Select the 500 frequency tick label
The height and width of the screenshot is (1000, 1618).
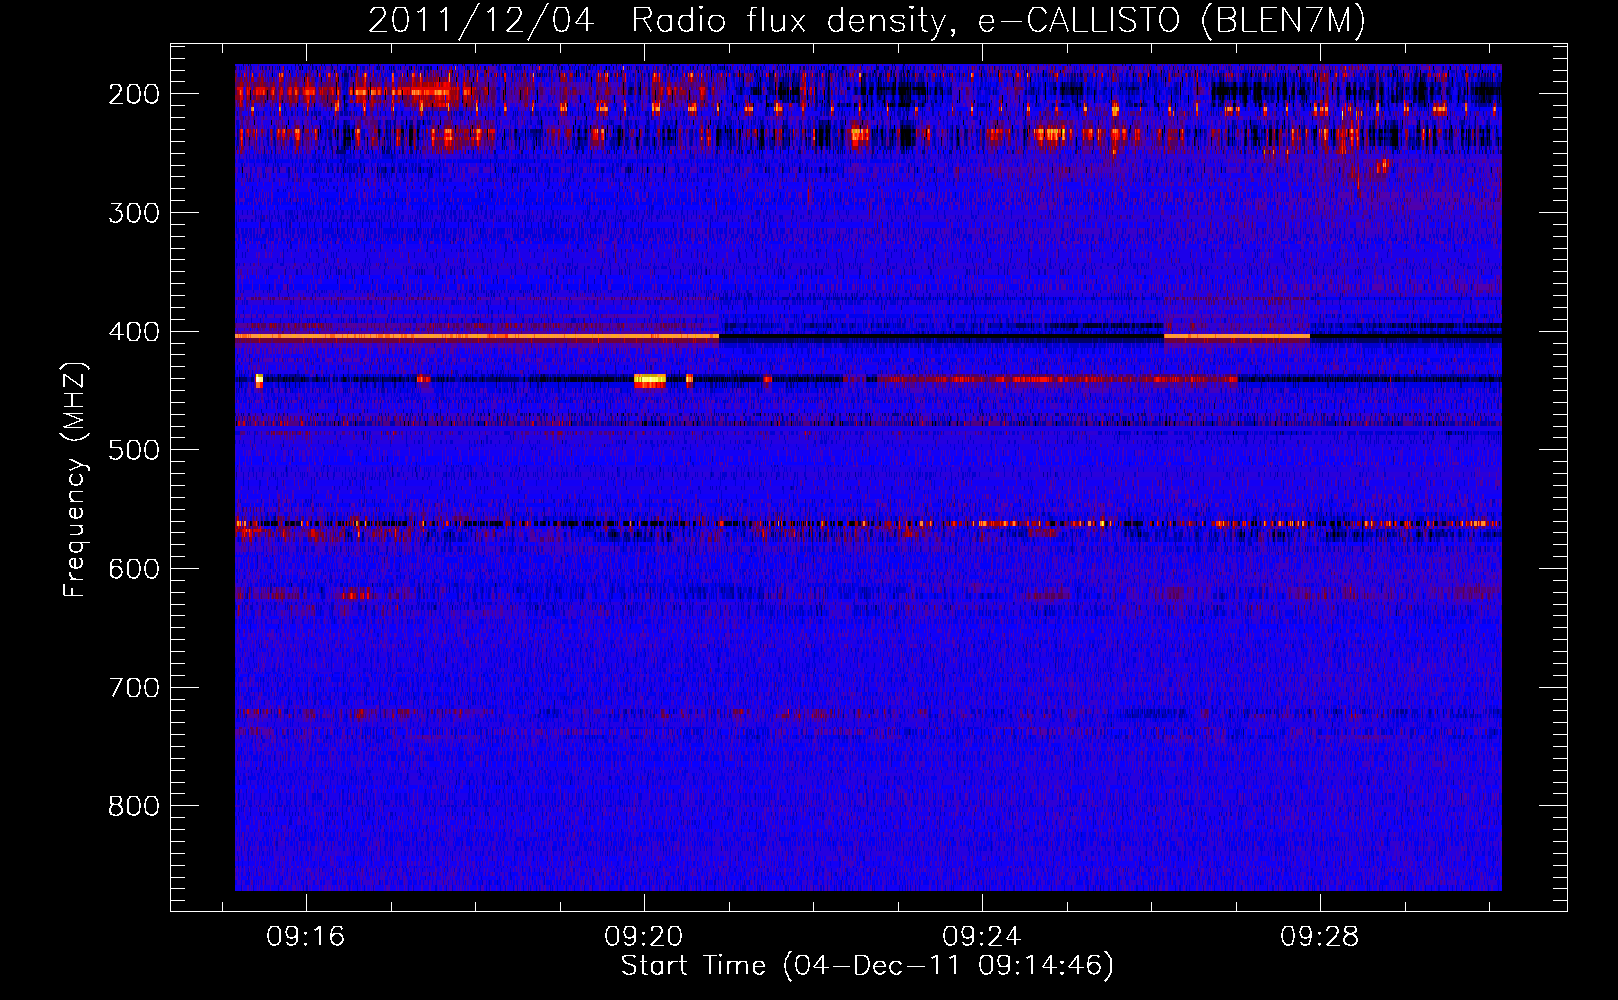(x=134, y=450)
